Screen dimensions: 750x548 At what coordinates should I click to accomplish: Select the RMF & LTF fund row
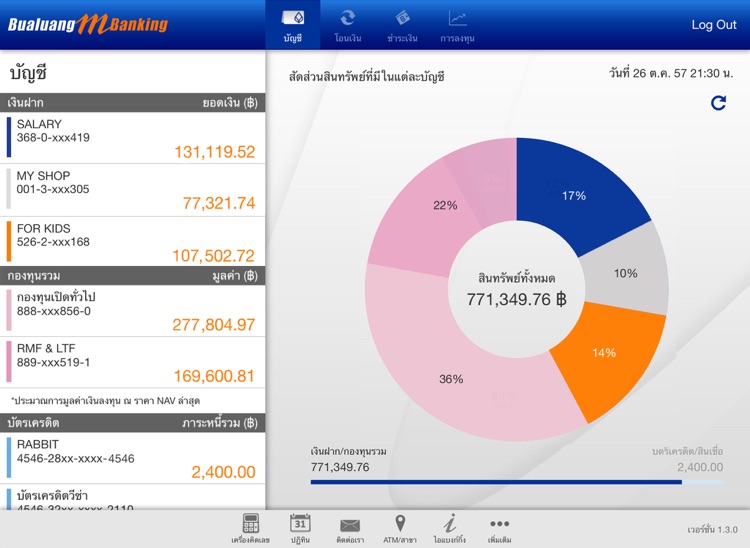click(132, 362)
